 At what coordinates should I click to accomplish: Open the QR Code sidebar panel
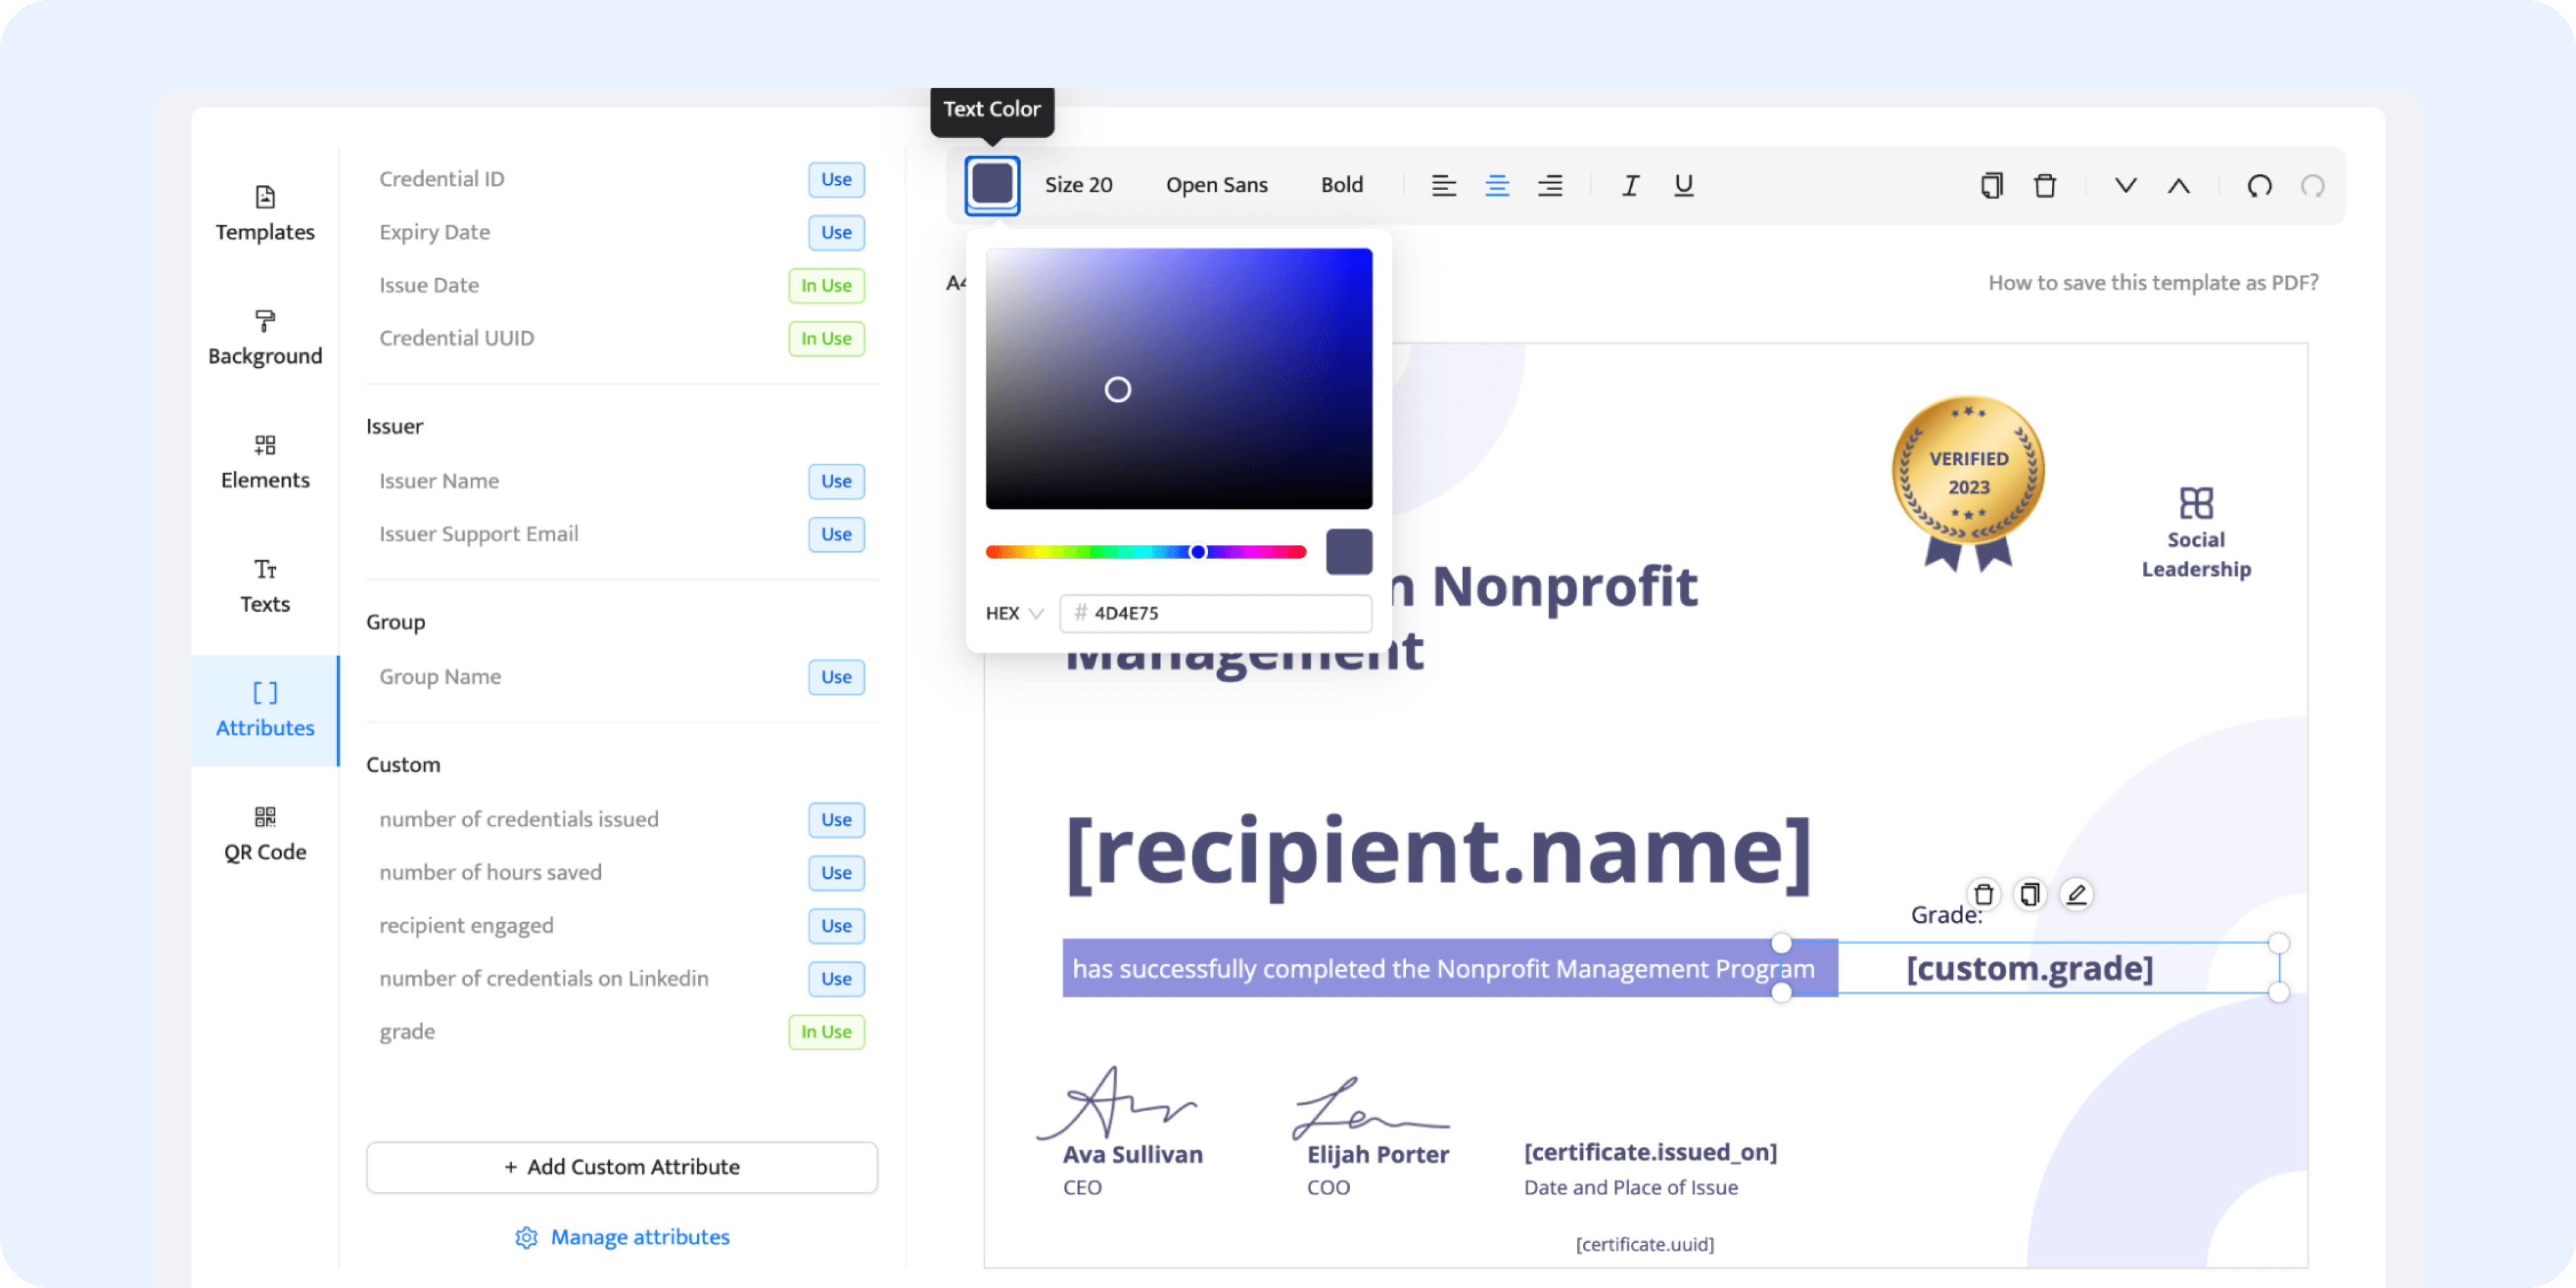(x=265, y=834)
